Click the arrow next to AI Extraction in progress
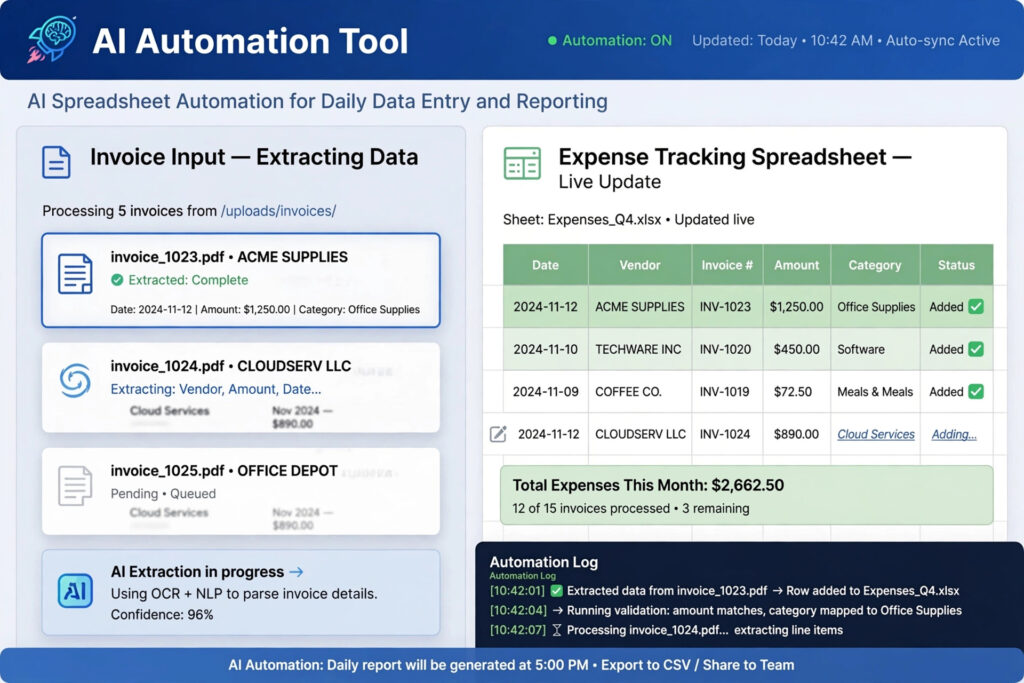Image resolution: width=1024 pixels, height=683 pixels. [x=296, y=572]
